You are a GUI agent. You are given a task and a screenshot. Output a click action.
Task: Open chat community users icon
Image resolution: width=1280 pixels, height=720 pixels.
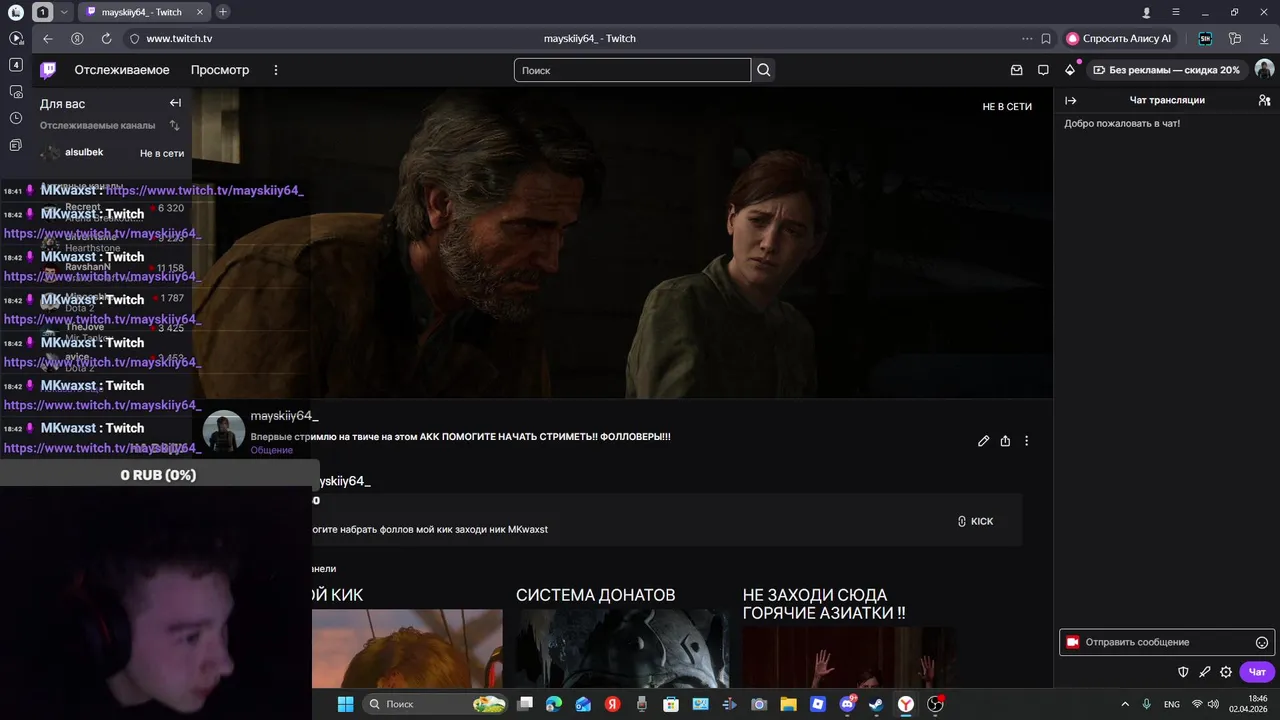[1264, 100]
